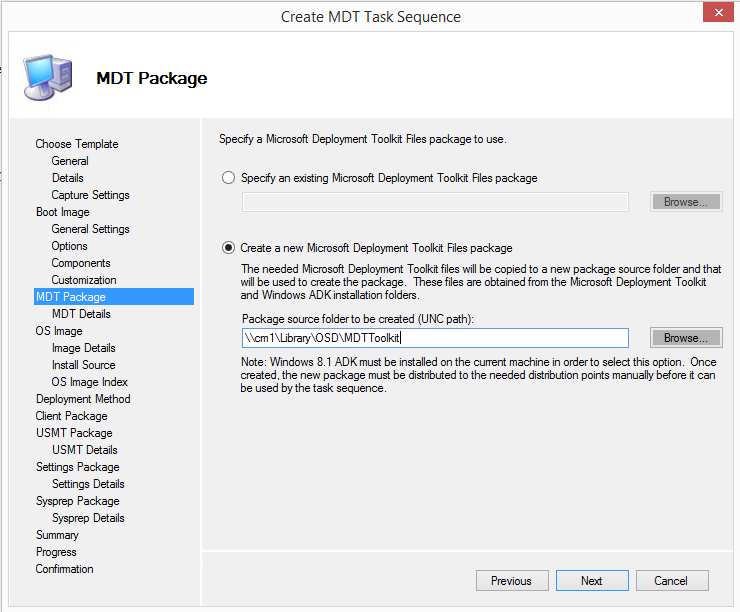This screenshot has height=612, width=740.
Task: Click Browse for existing package field
Action: click(x=686, y=202)
